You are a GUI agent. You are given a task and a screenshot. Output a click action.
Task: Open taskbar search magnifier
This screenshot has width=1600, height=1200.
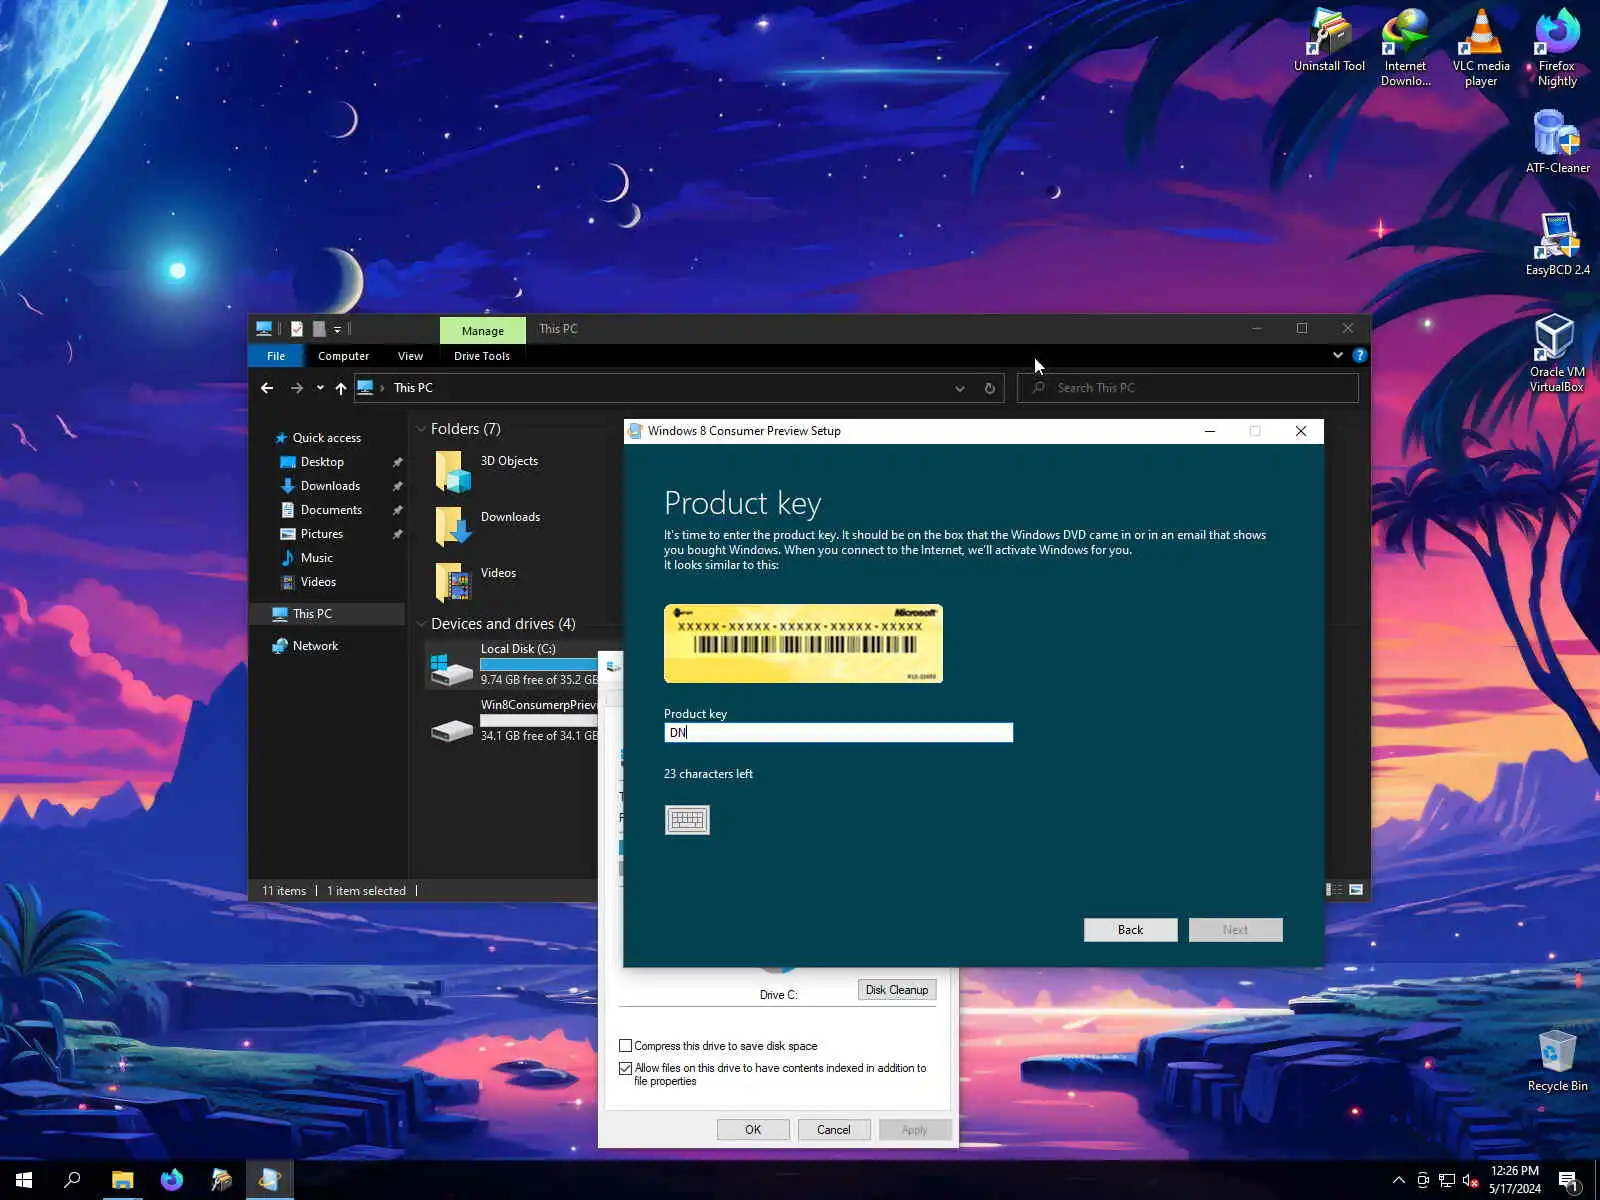click(72, 1180)
